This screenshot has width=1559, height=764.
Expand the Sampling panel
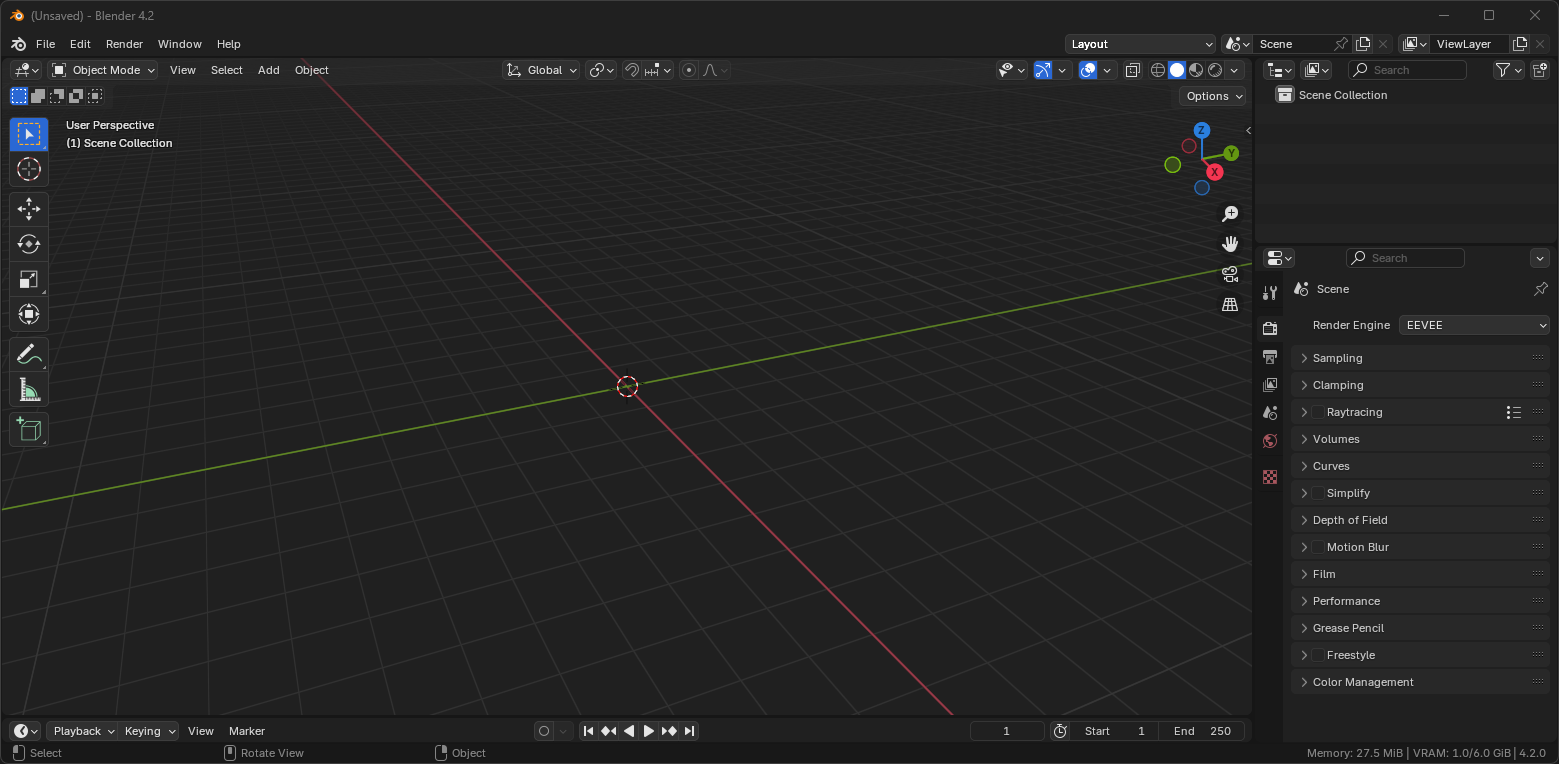tap(1420, 358)
